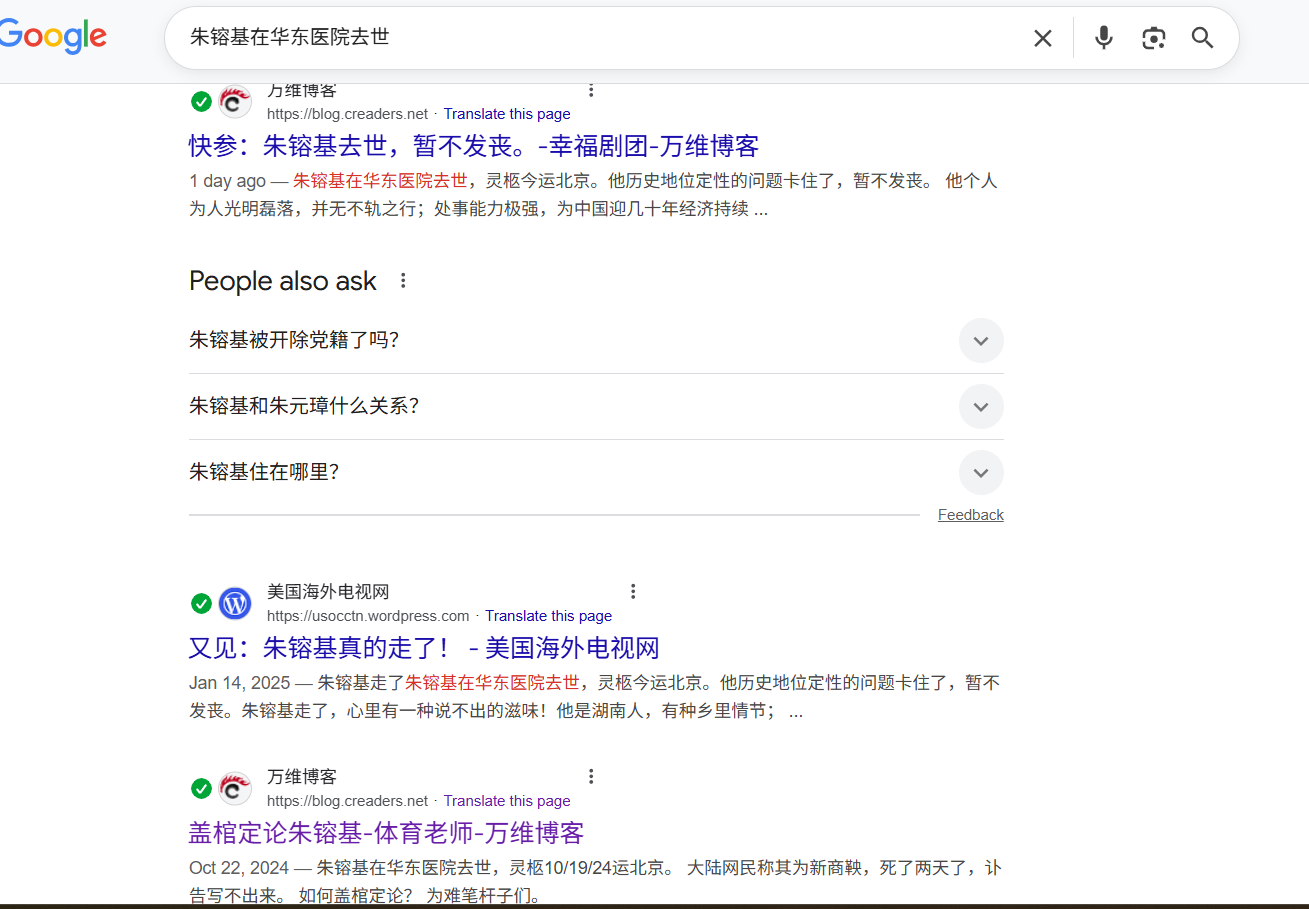1309x909 pixels.
Task: Click the Feedback link
Action: [x=970, y=515]
